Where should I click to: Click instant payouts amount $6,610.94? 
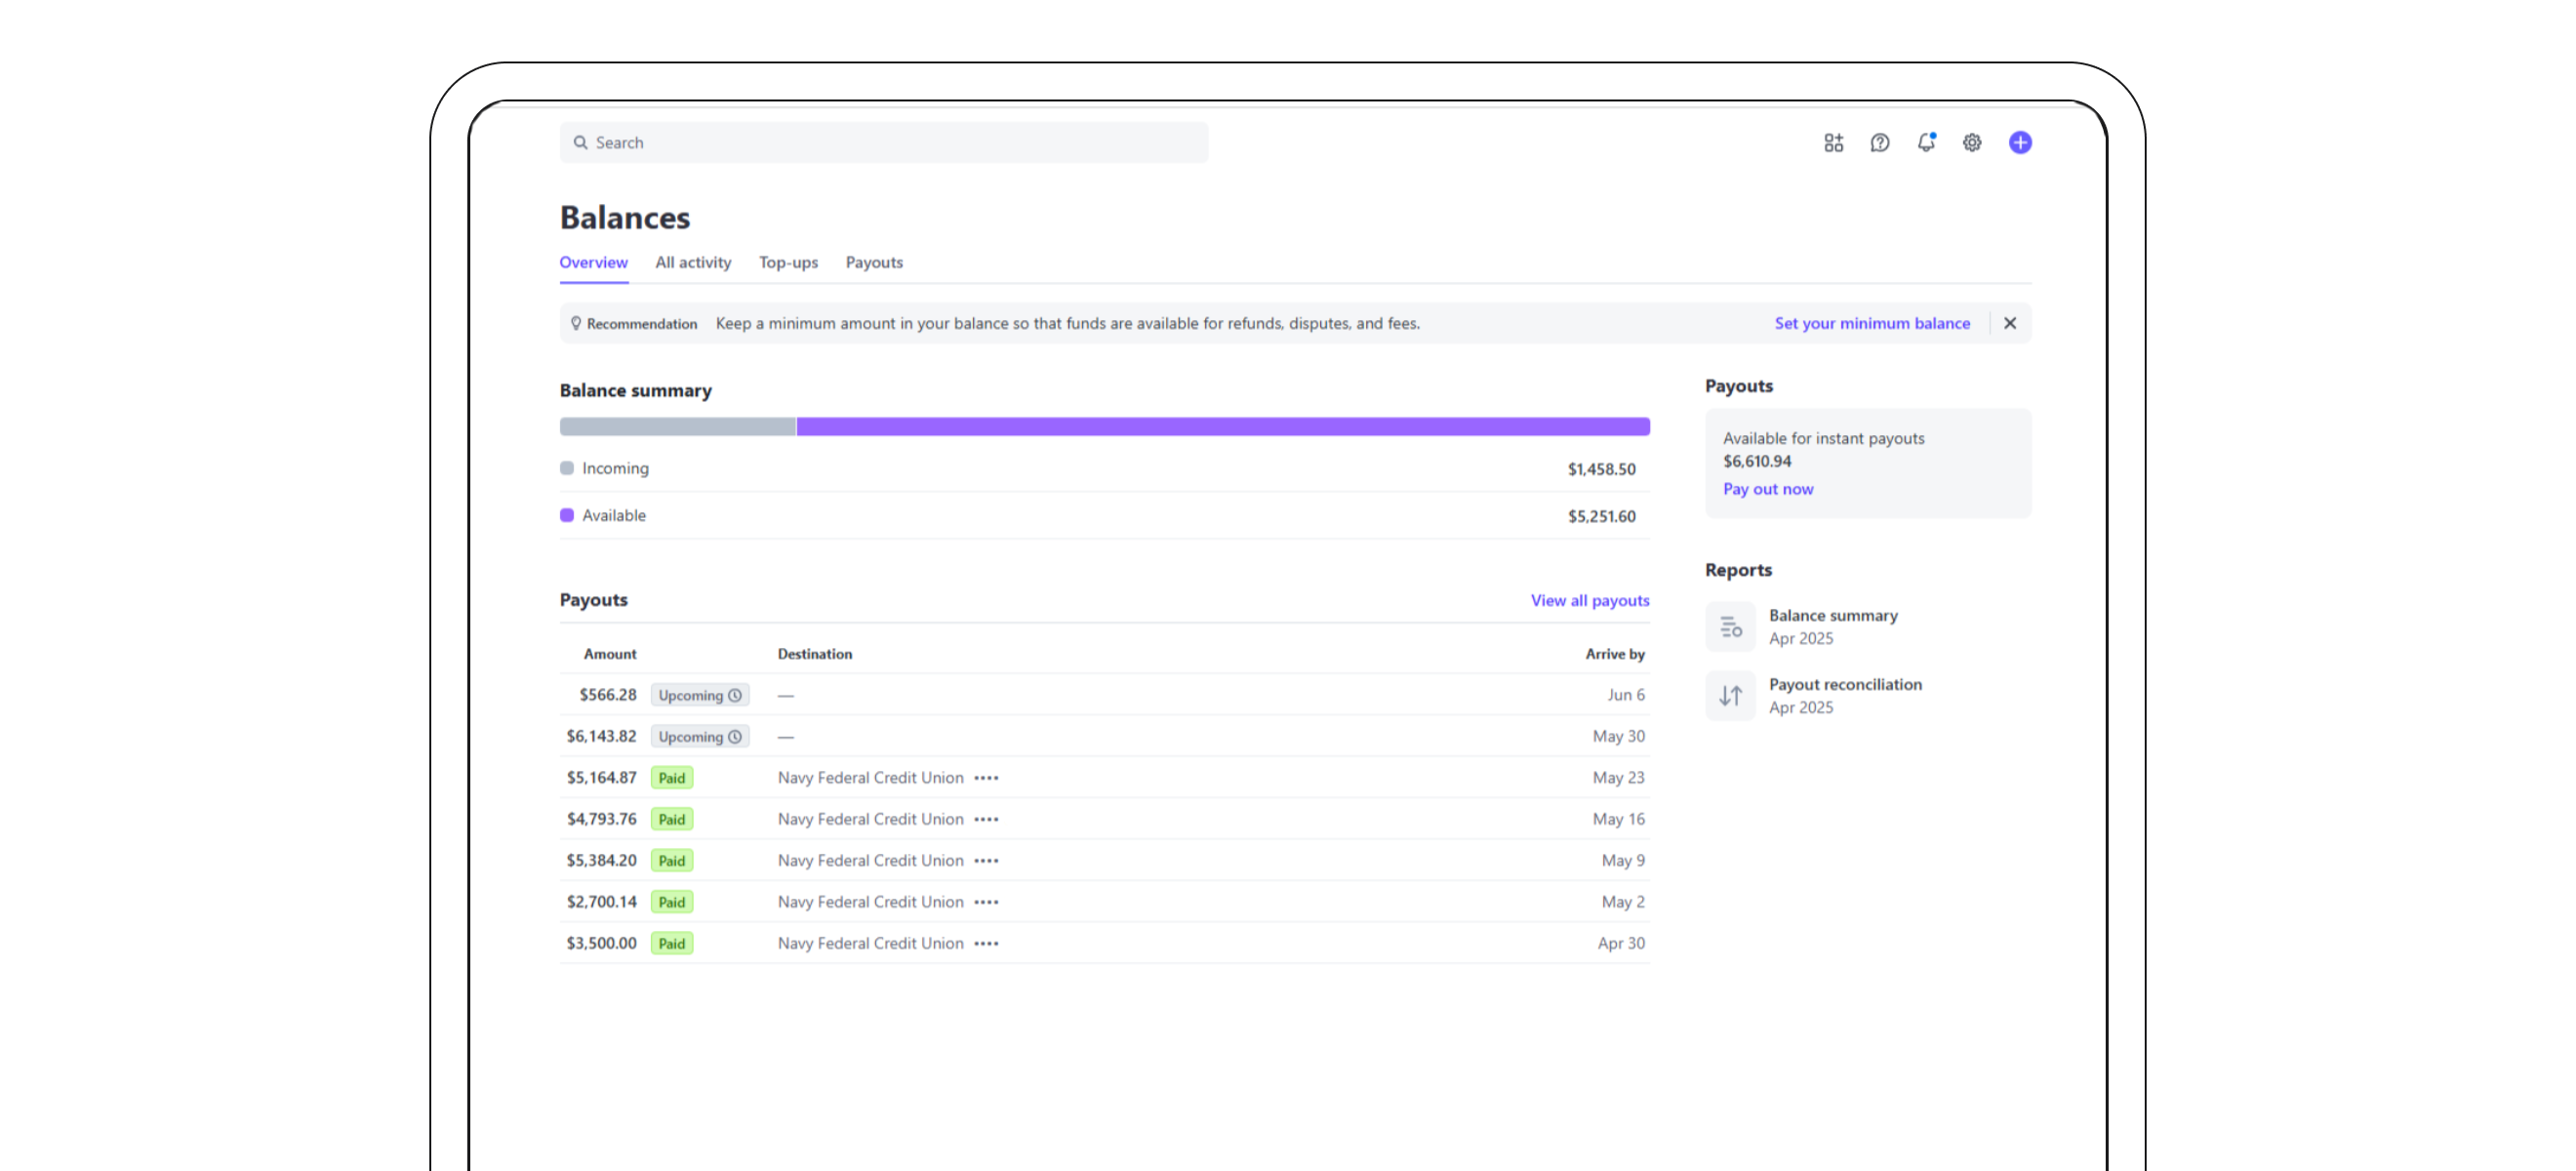click(x=1757, y=461)
